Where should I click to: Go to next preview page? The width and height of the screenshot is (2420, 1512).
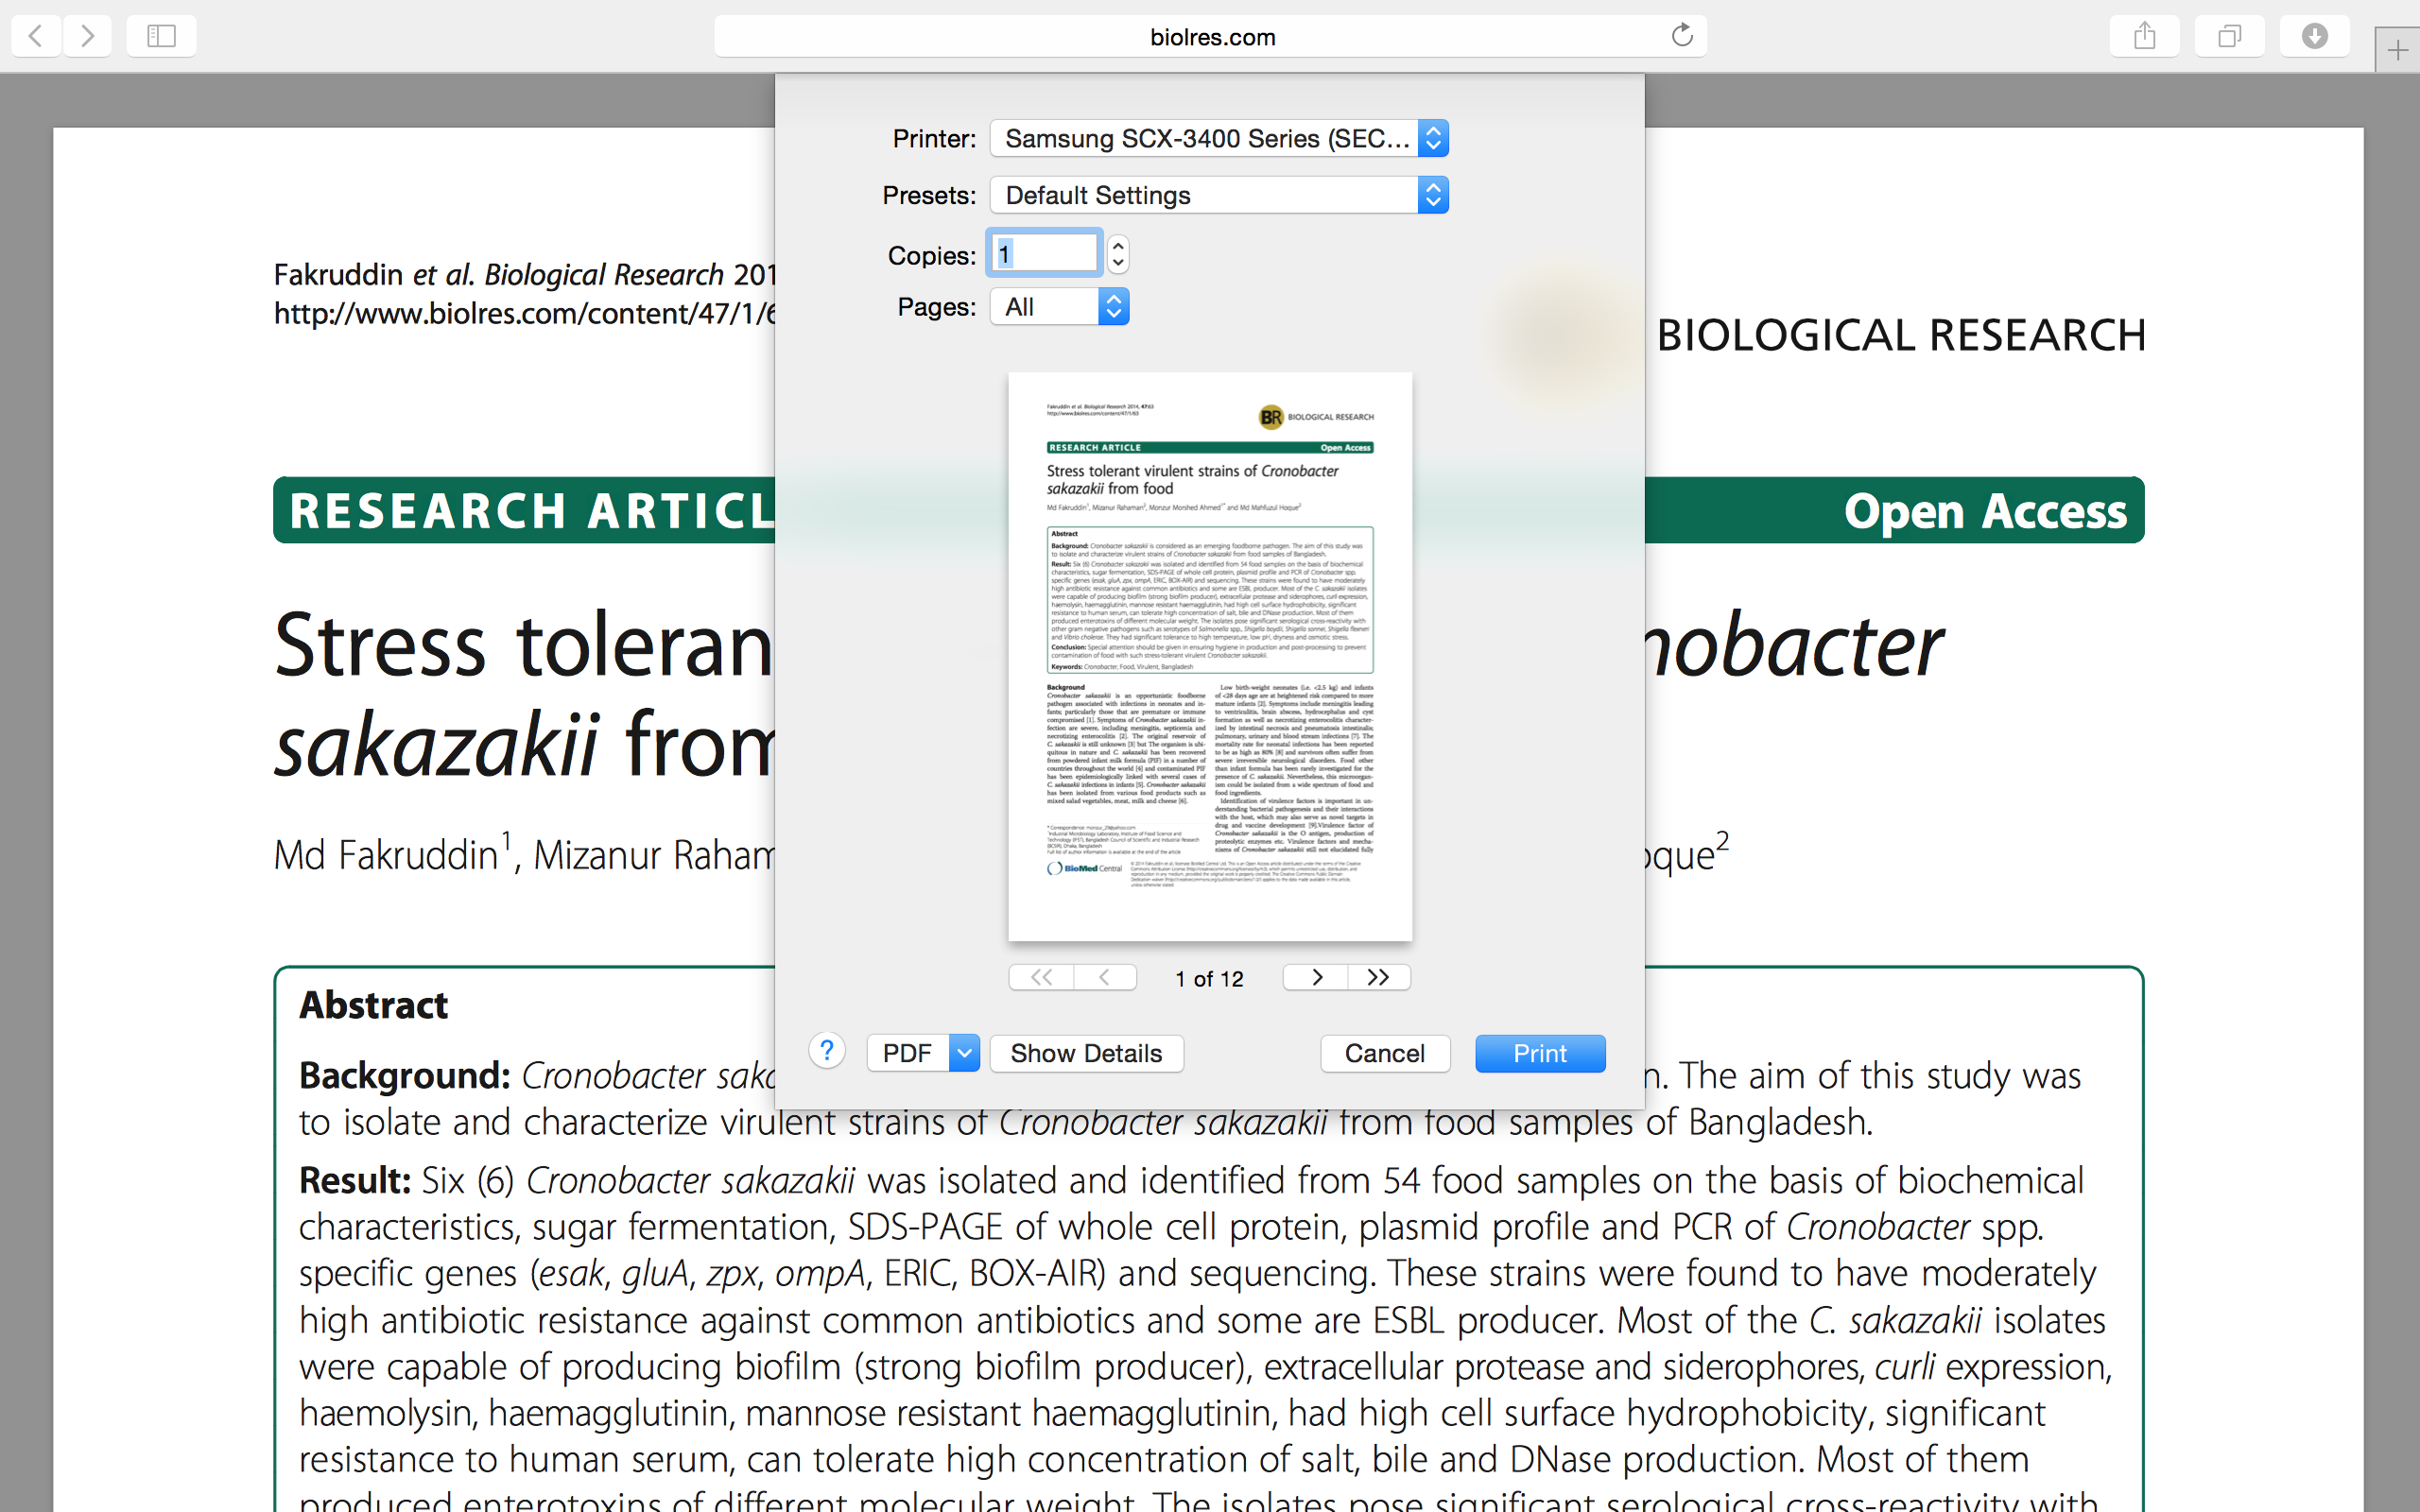tap(1316, 977)
